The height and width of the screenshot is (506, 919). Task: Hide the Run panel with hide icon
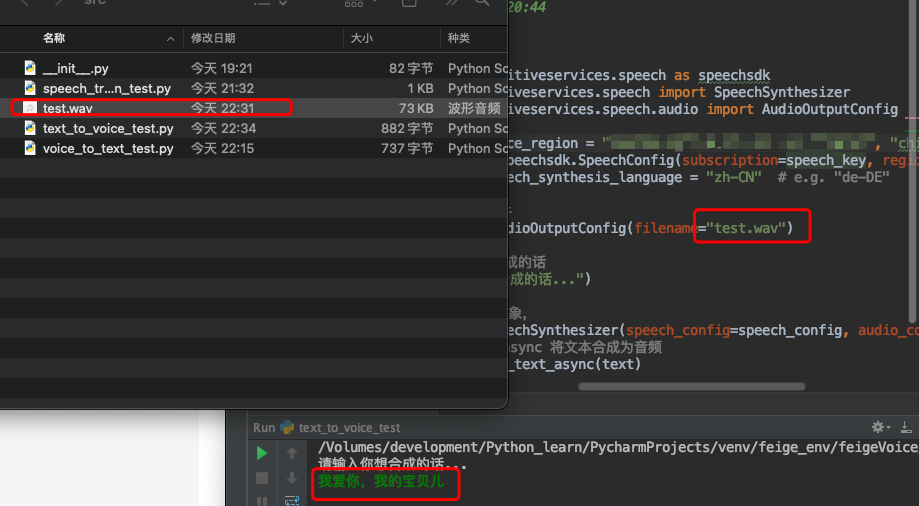coord(906,427)
